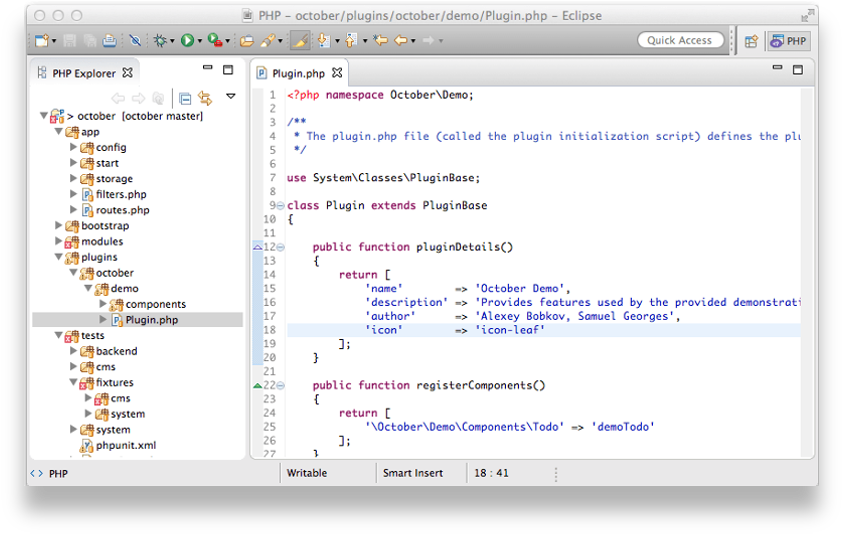Expand the bootstrap folder
Image resolution: width=842 pixels, height=534 pixels.
(x=59, y=225)
